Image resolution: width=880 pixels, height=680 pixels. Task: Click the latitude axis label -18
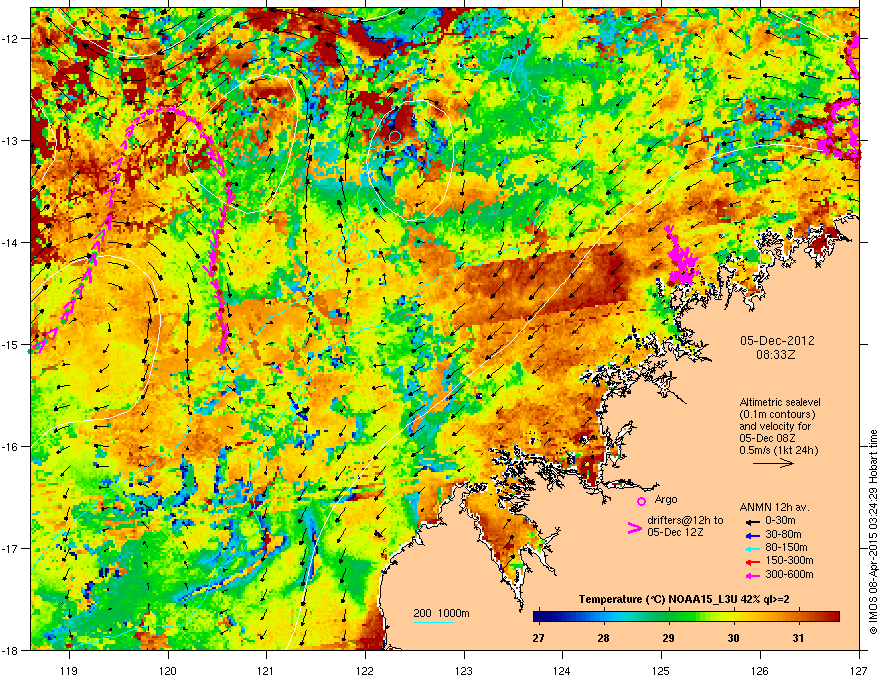(11, 650)
